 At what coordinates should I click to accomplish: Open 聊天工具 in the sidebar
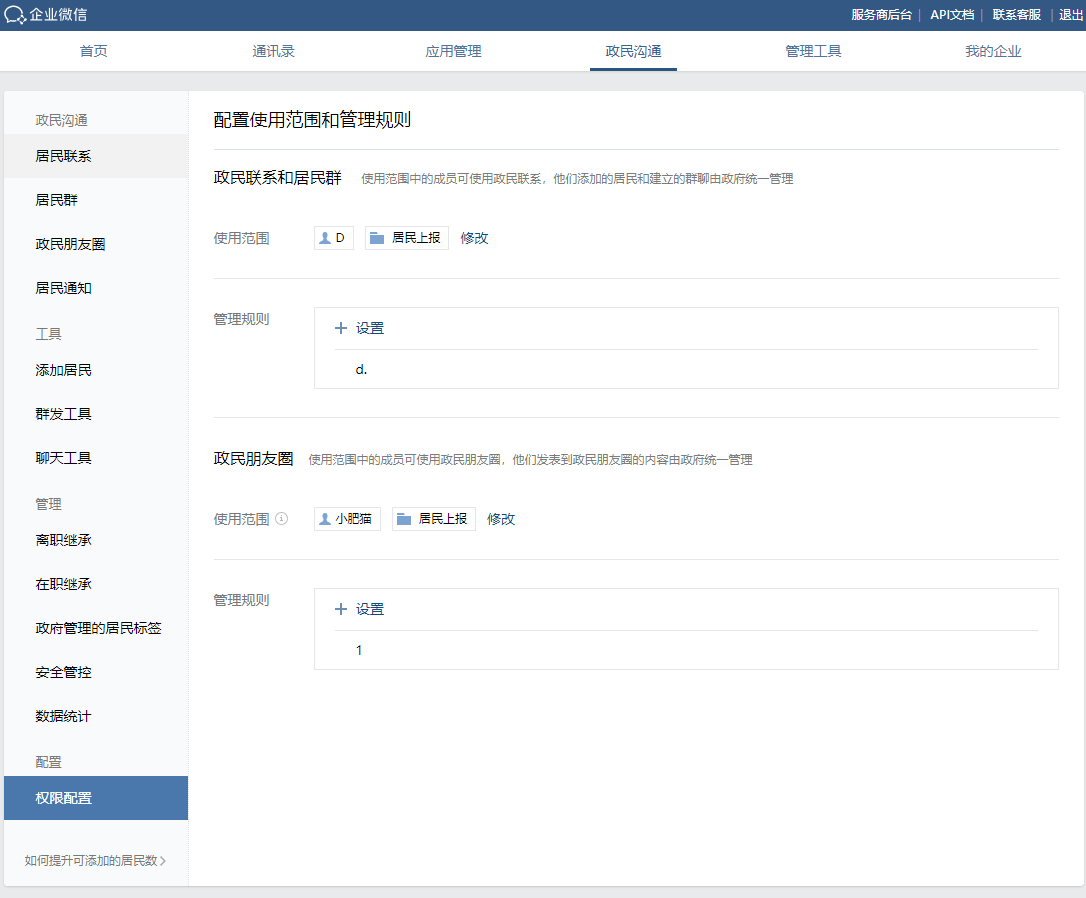96,458
